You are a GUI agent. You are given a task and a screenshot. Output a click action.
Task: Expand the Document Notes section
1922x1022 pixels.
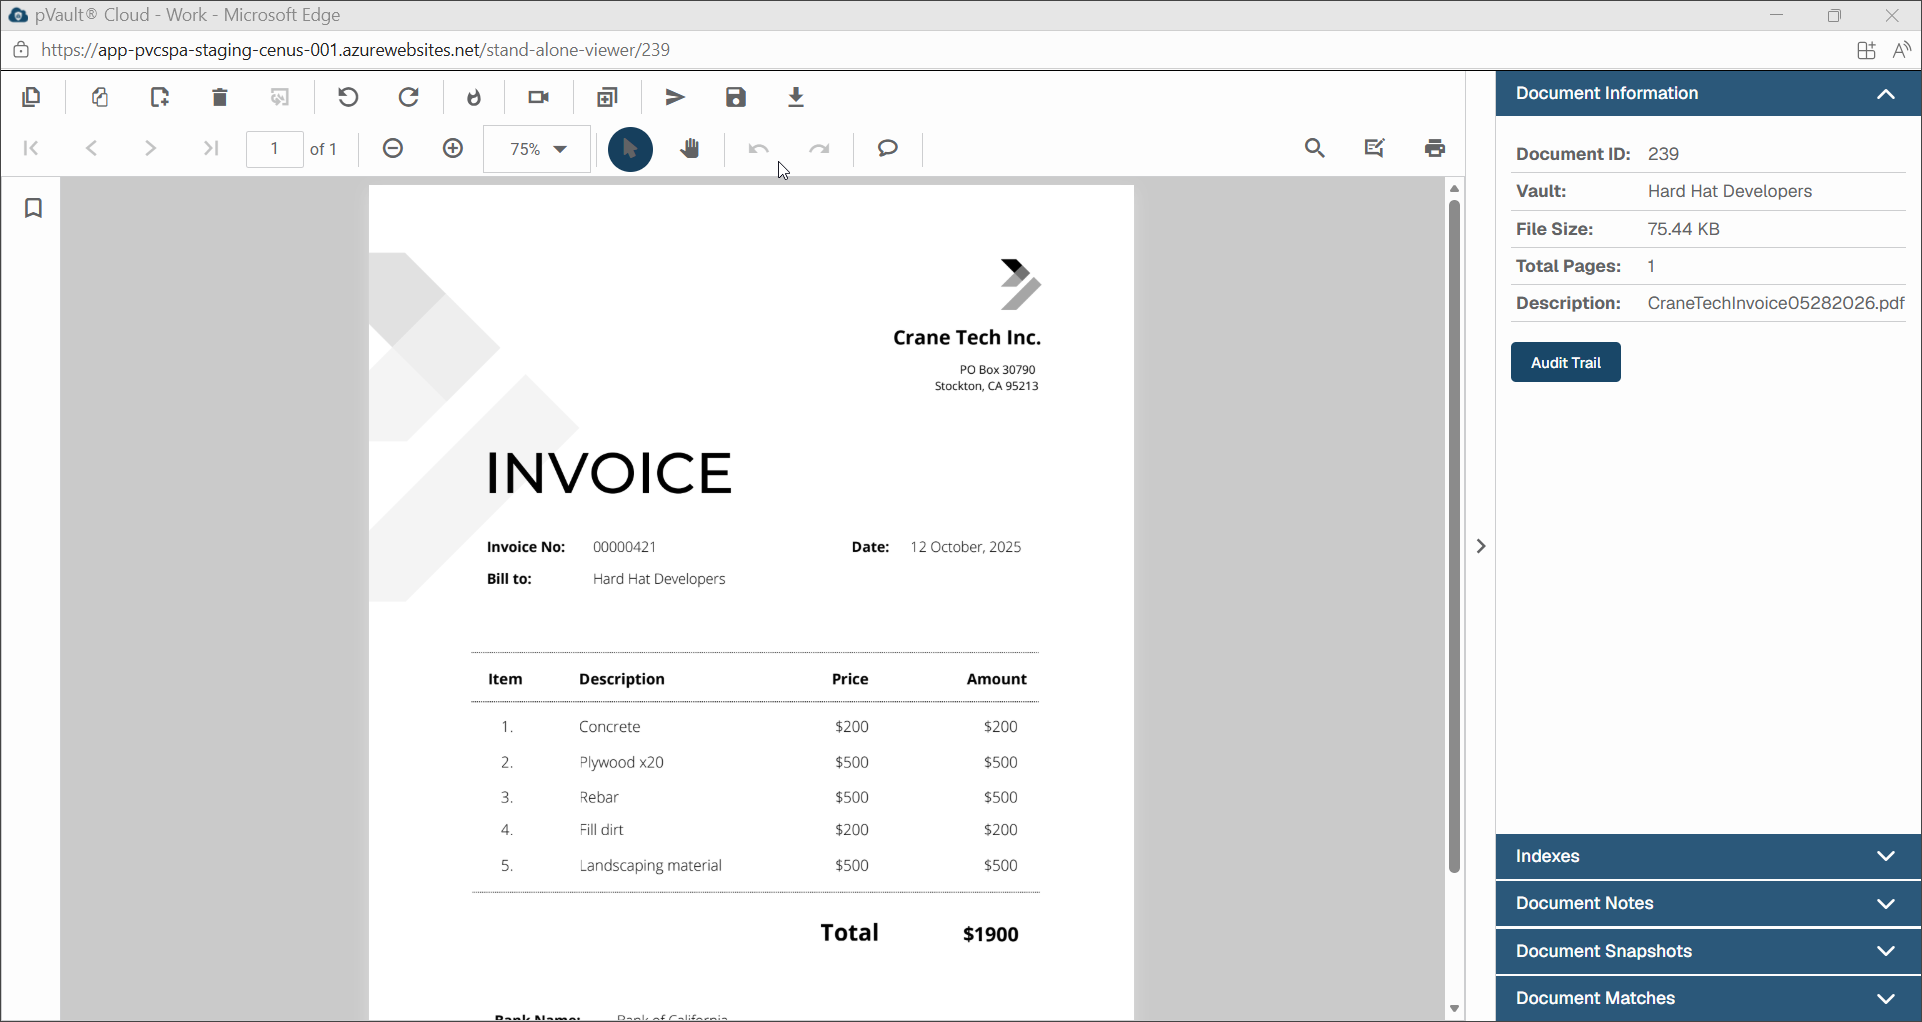[x=1708, y=903]
